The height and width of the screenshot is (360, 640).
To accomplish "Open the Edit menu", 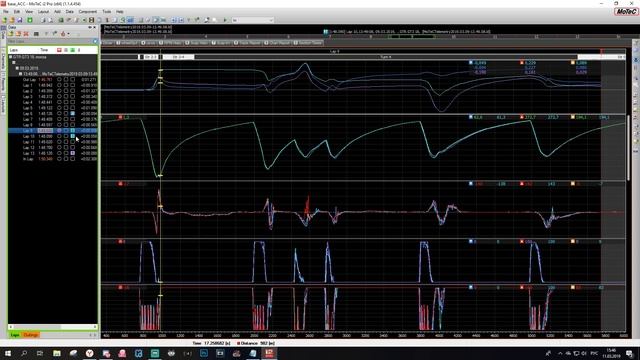I will 17,12.
